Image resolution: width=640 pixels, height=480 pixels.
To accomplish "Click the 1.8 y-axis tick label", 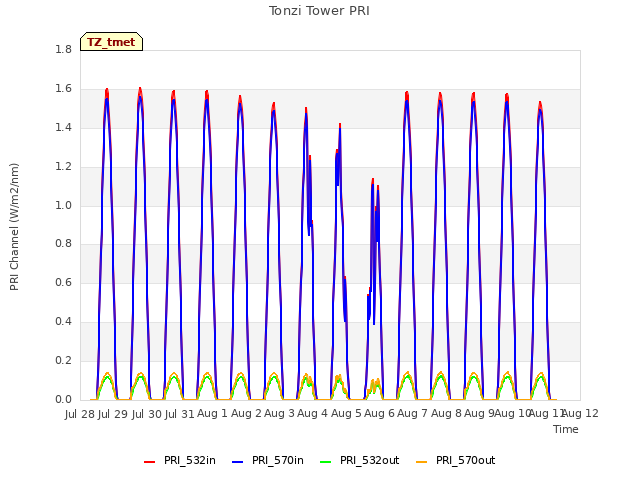I will pyautogui.click(x=64, y=49).
